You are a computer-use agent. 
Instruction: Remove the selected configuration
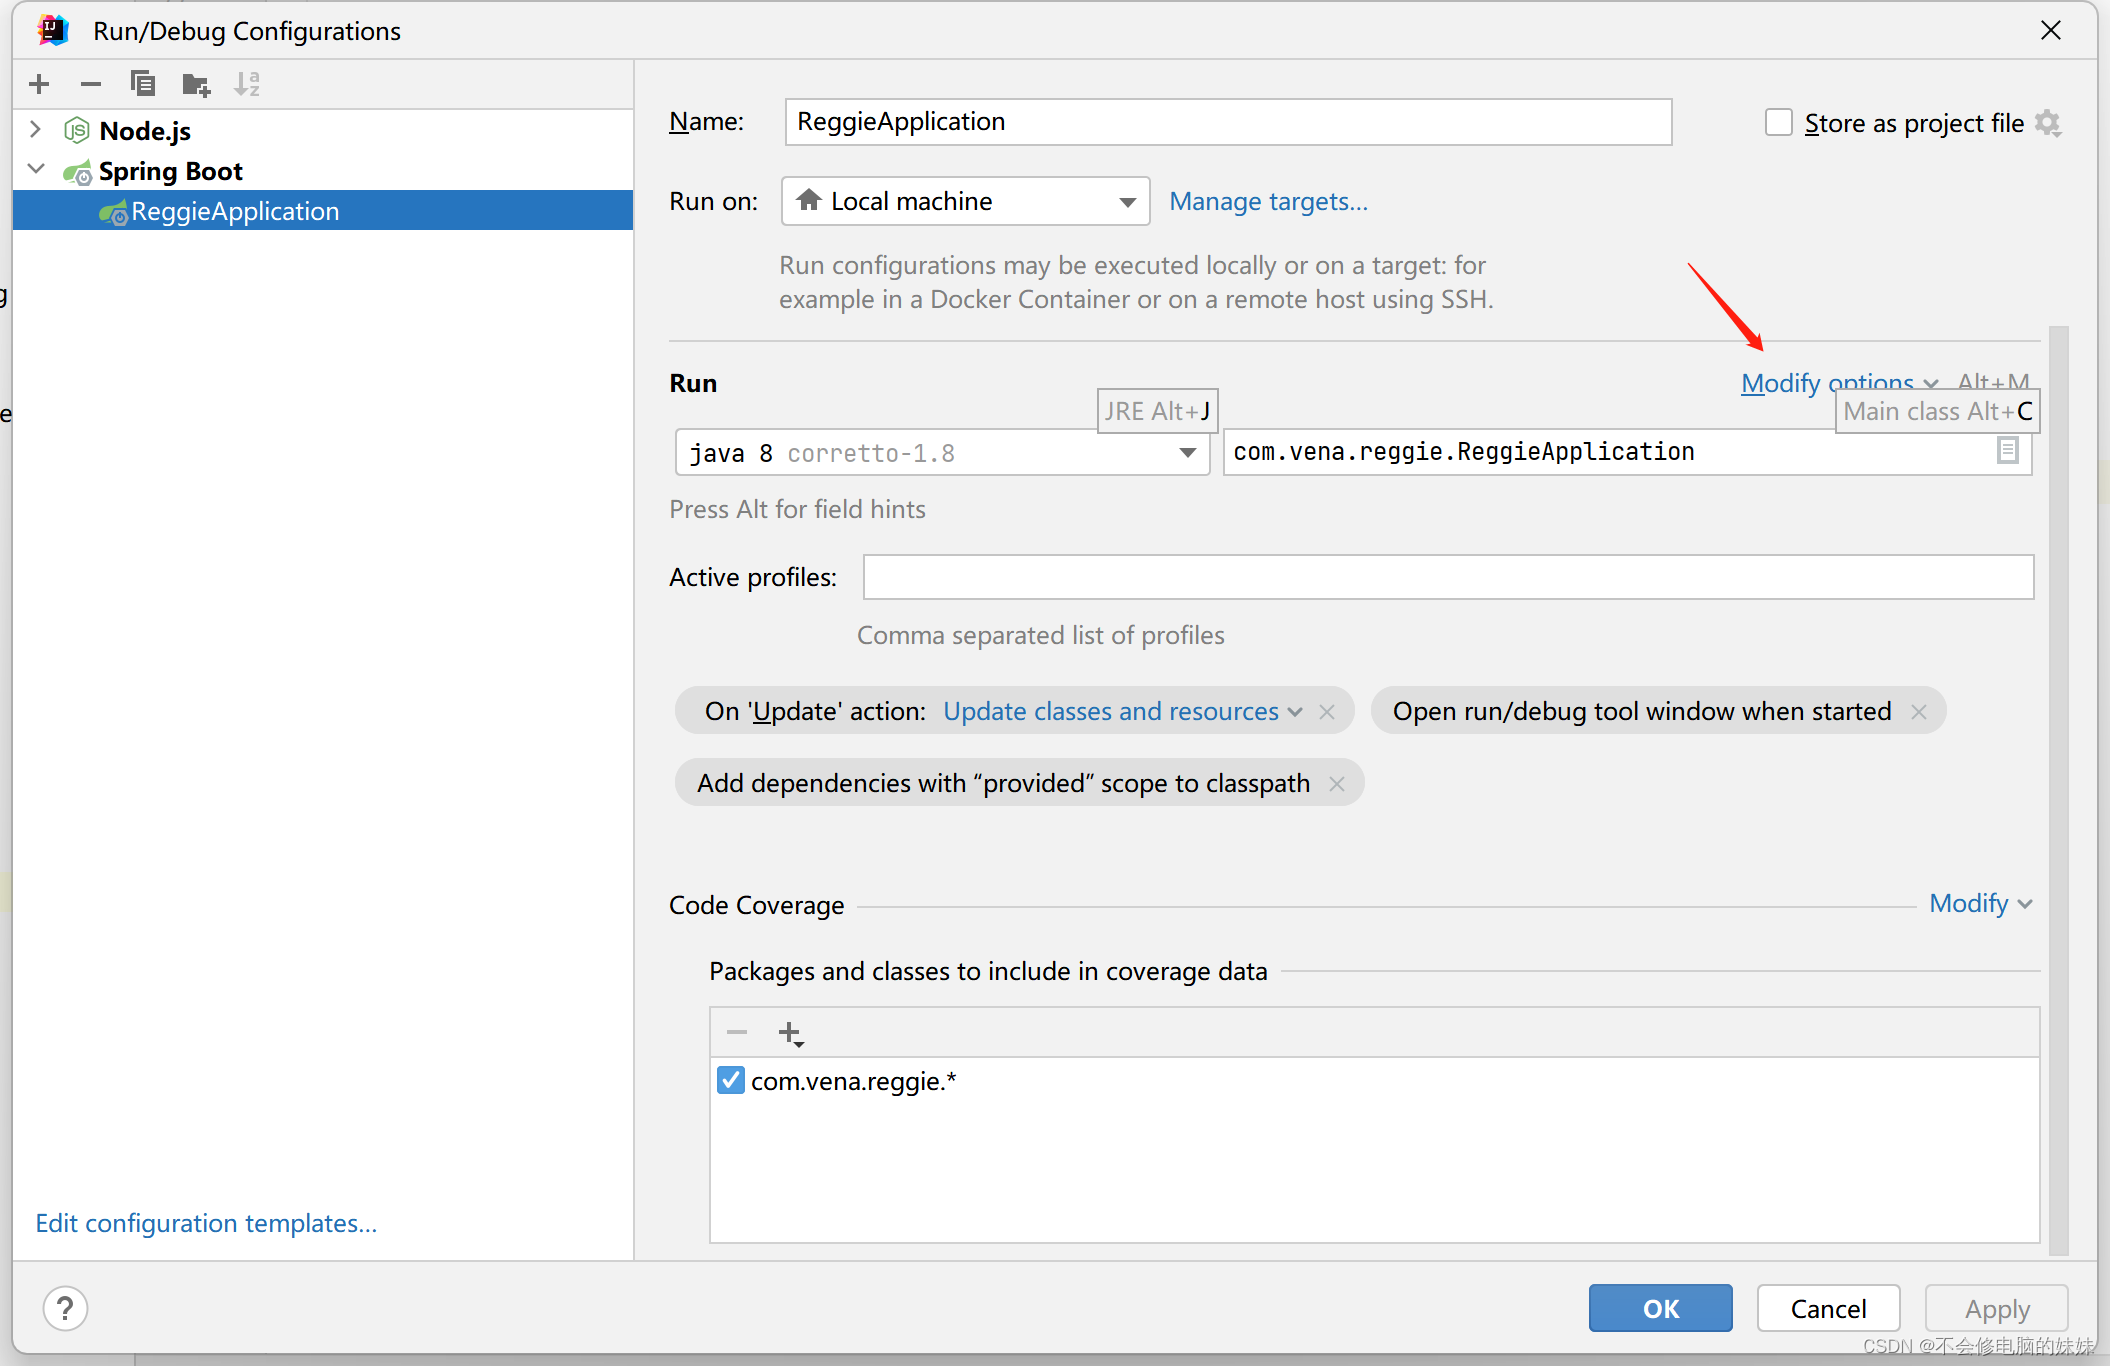coord(90,84)
